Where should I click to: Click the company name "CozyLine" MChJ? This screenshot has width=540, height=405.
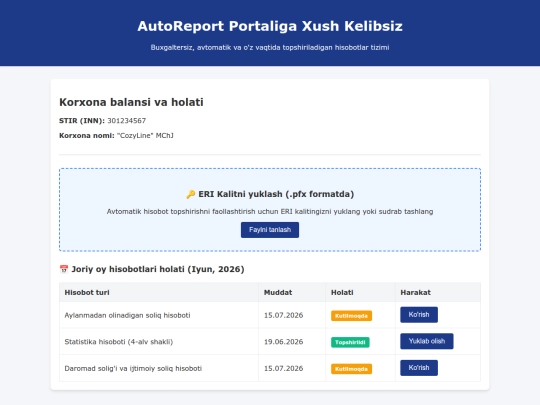point(145,136)
